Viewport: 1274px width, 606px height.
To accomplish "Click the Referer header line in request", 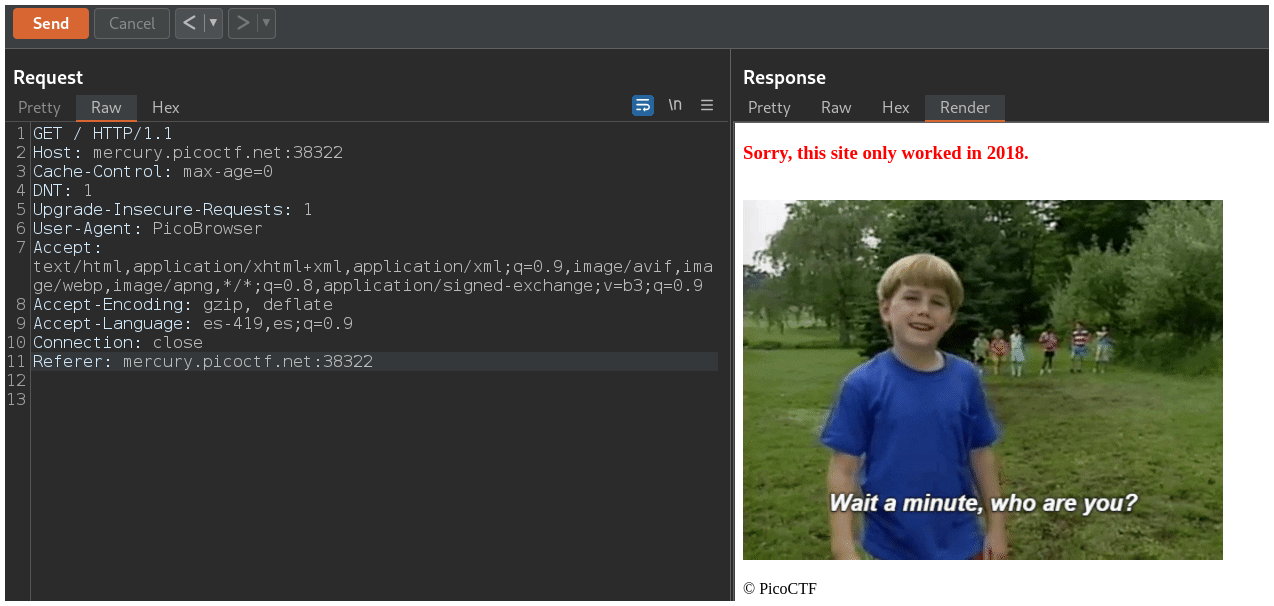I will 202,361.
